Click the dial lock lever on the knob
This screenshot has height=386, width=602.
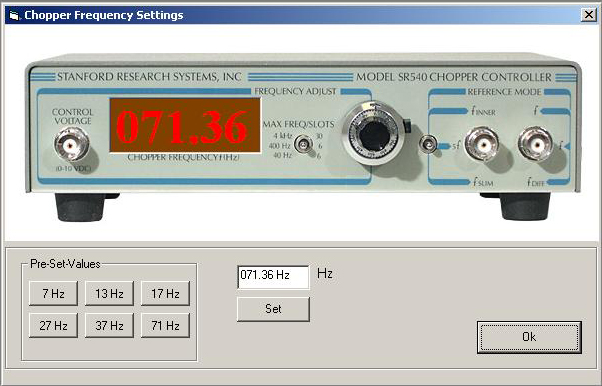coord(407,126)
